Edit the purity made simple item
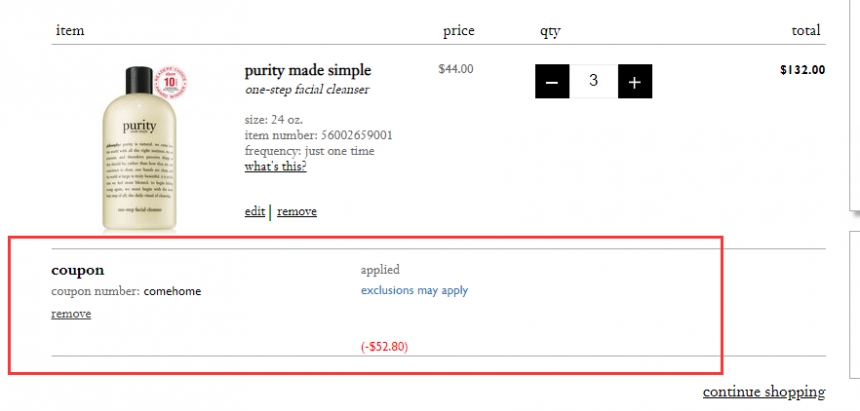 click(x=254, y=212)
